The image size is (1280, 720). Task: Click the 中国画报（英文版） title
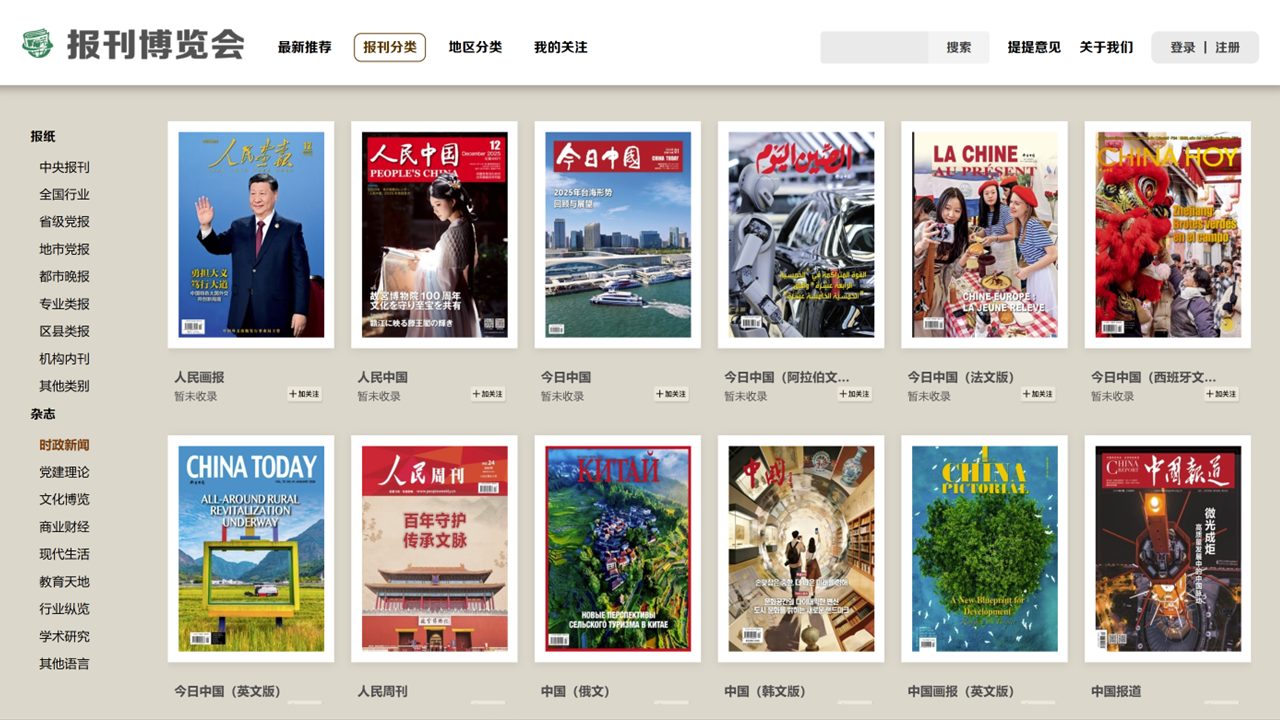tap(961, 691)
